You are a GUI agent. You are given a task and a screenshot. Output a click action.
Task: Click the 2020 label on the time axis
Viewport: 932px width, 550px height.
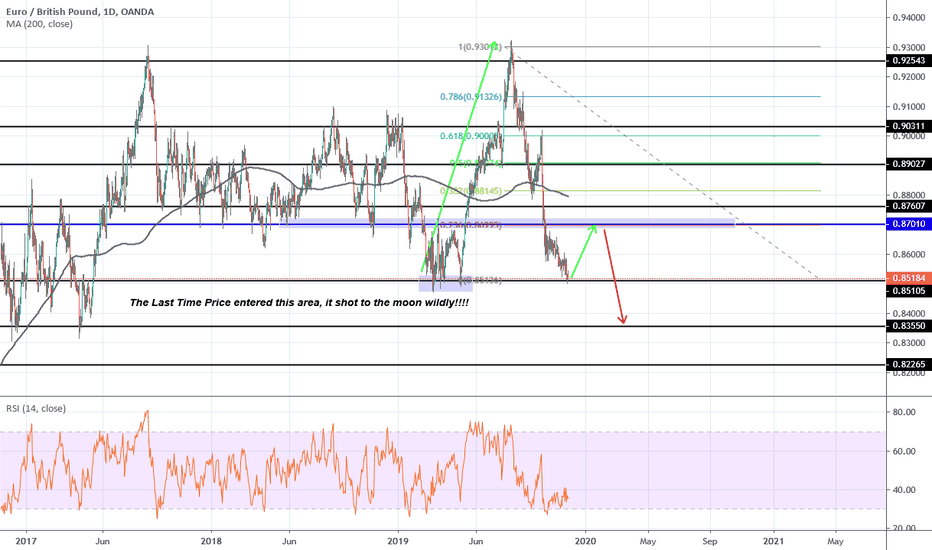[x=585, y=540]
